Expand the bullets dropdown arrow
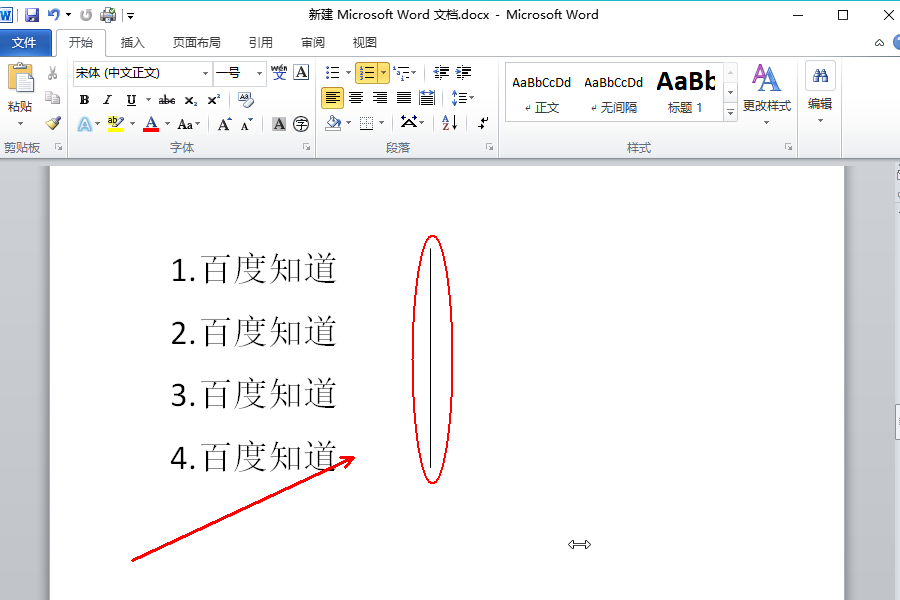 tap(348, 73)
